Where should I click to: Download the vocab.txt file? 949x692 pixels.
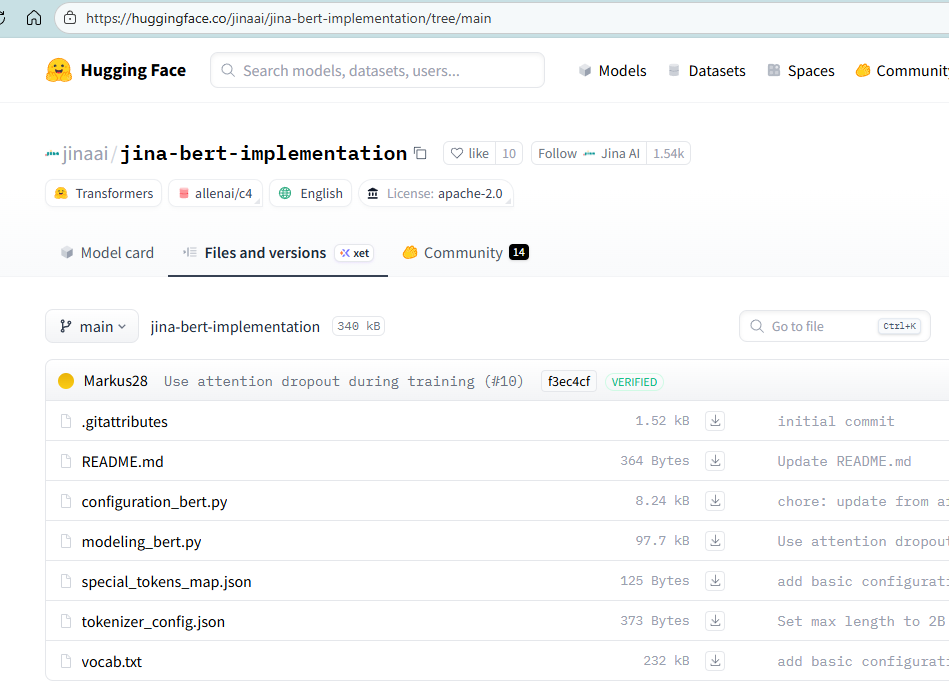pyautogui.click(x=715, y=661)
